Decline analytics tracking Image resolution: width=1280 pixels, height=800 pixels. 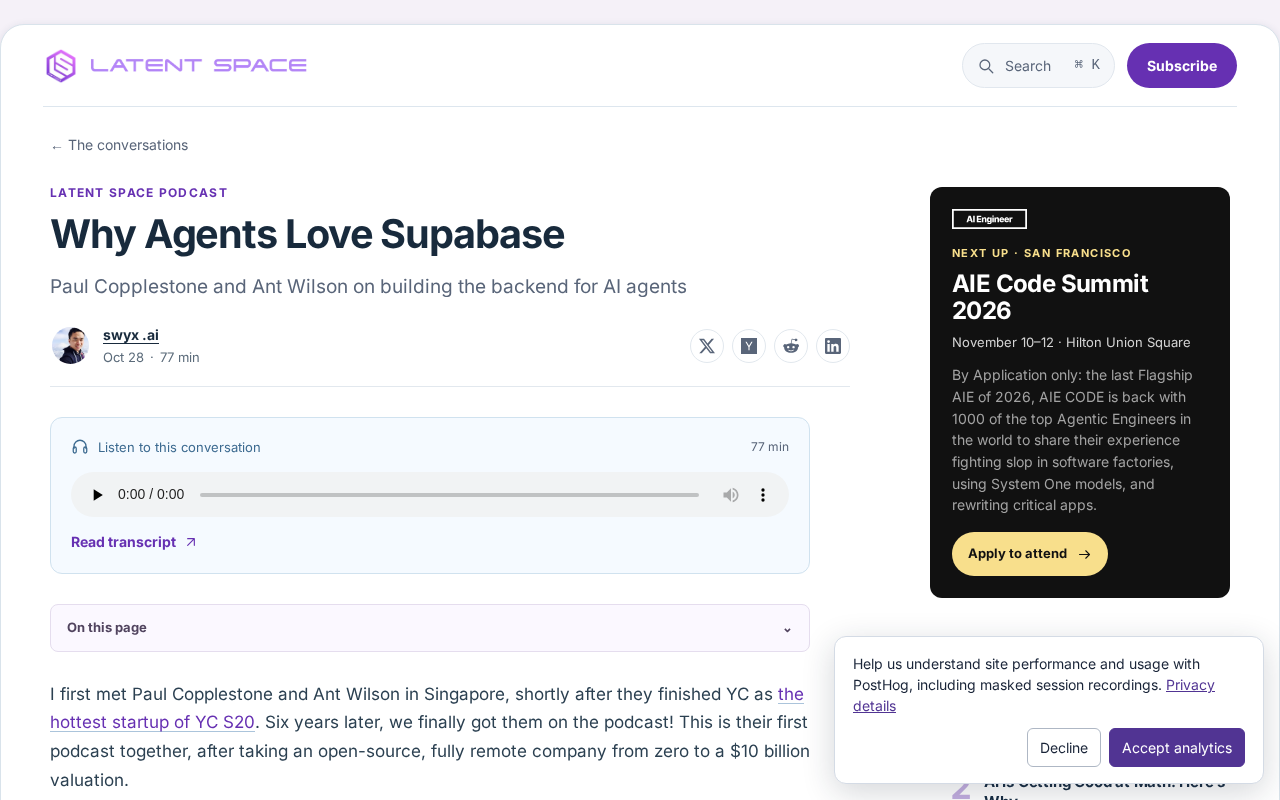click(1064, 748)
